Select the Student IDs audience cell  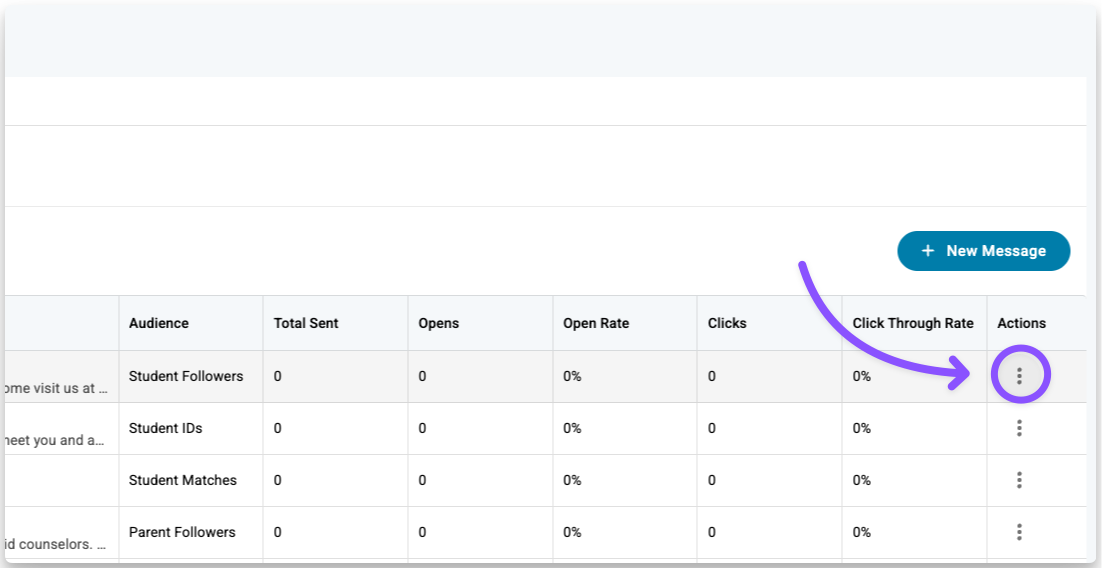coord(166,428)
